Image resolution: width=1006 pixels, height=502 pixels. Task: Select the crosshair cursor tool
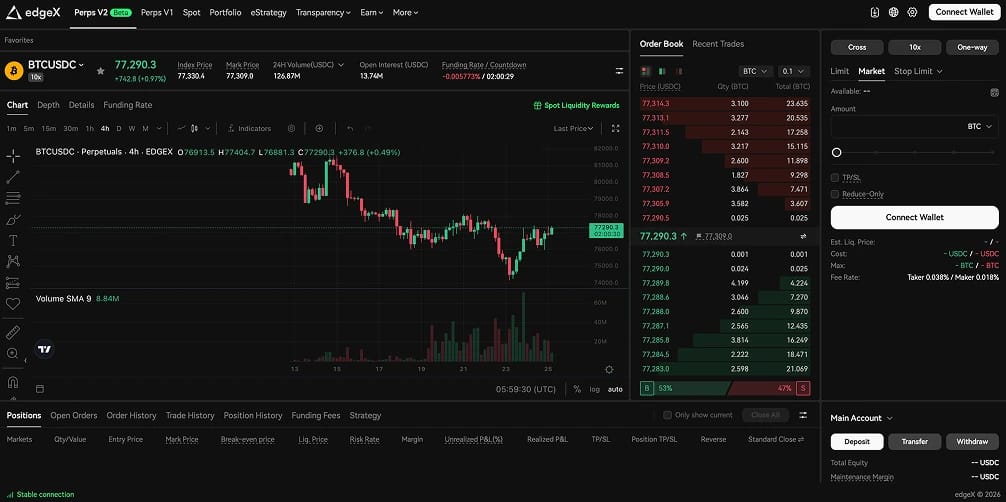[13, 156]
